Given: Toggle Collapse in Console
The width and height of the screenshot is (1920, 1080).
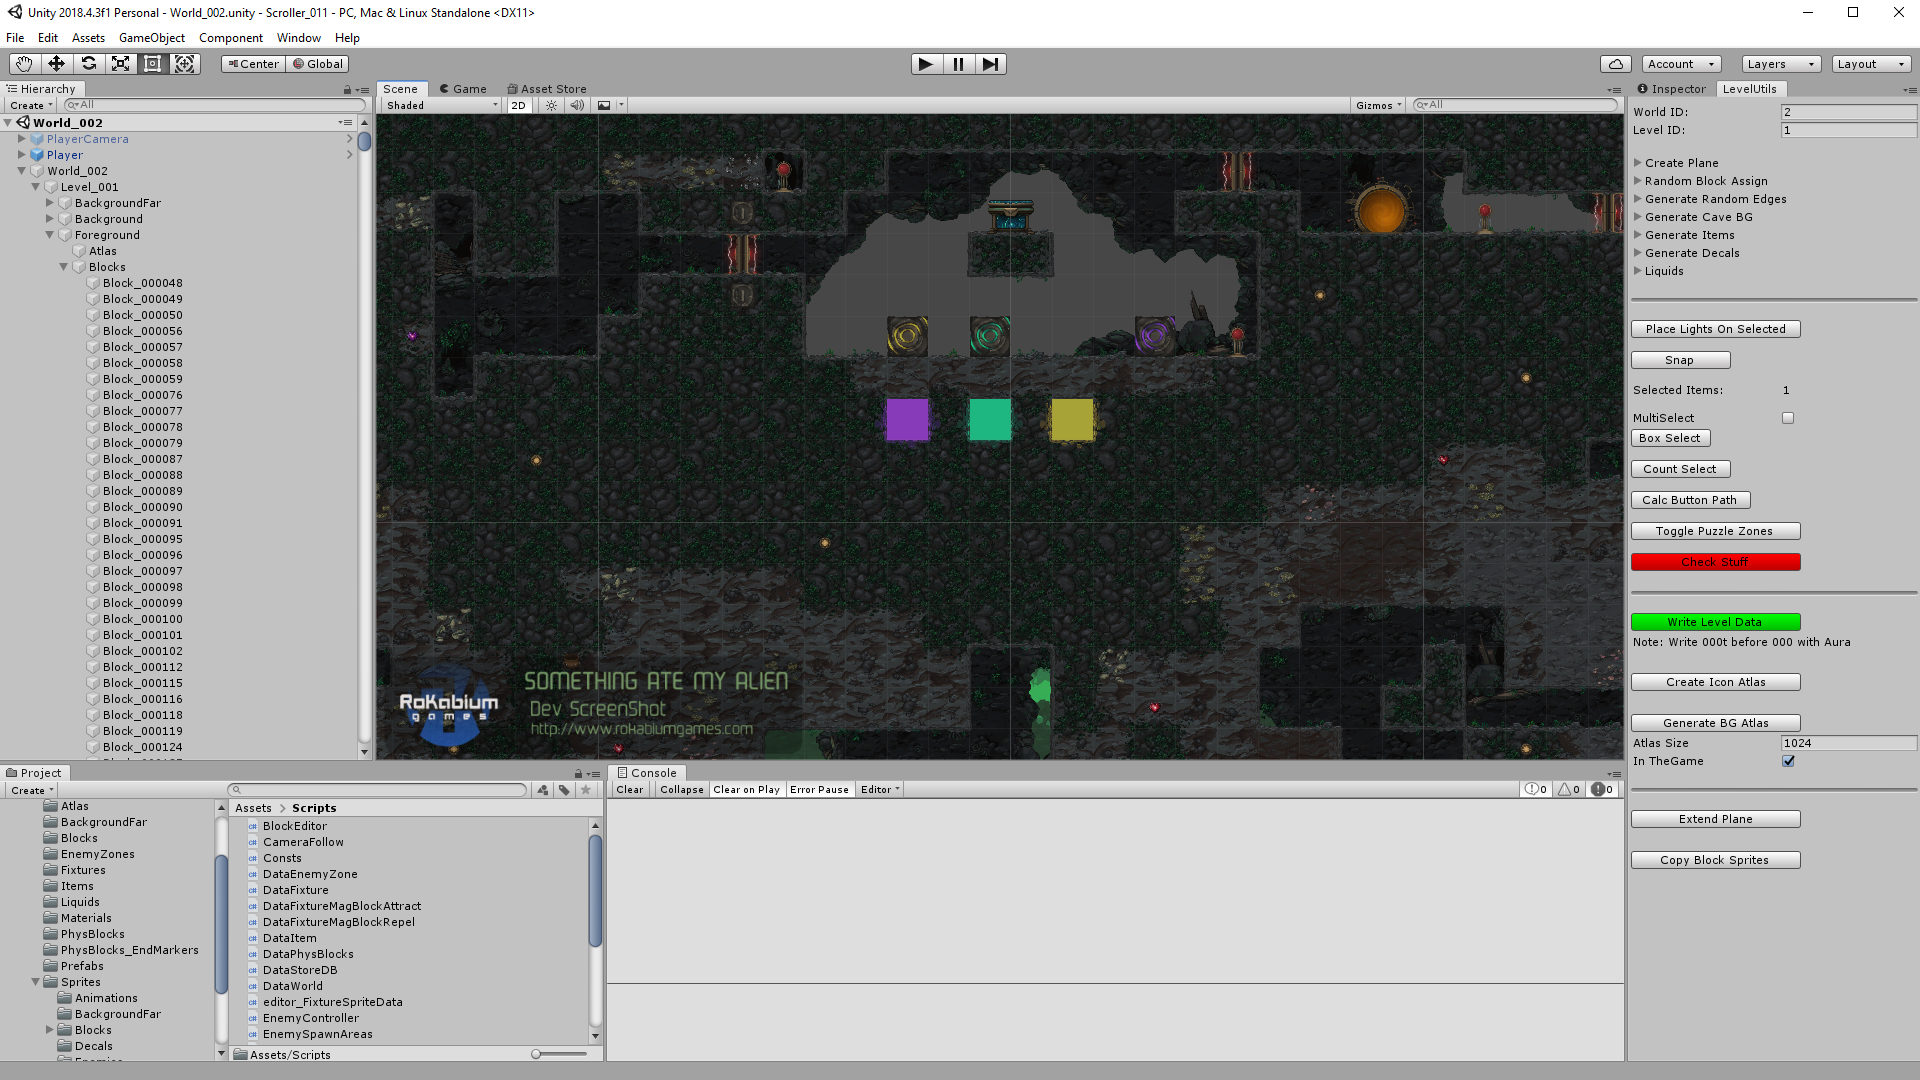Looking at the screenshot, I should 682,790.
